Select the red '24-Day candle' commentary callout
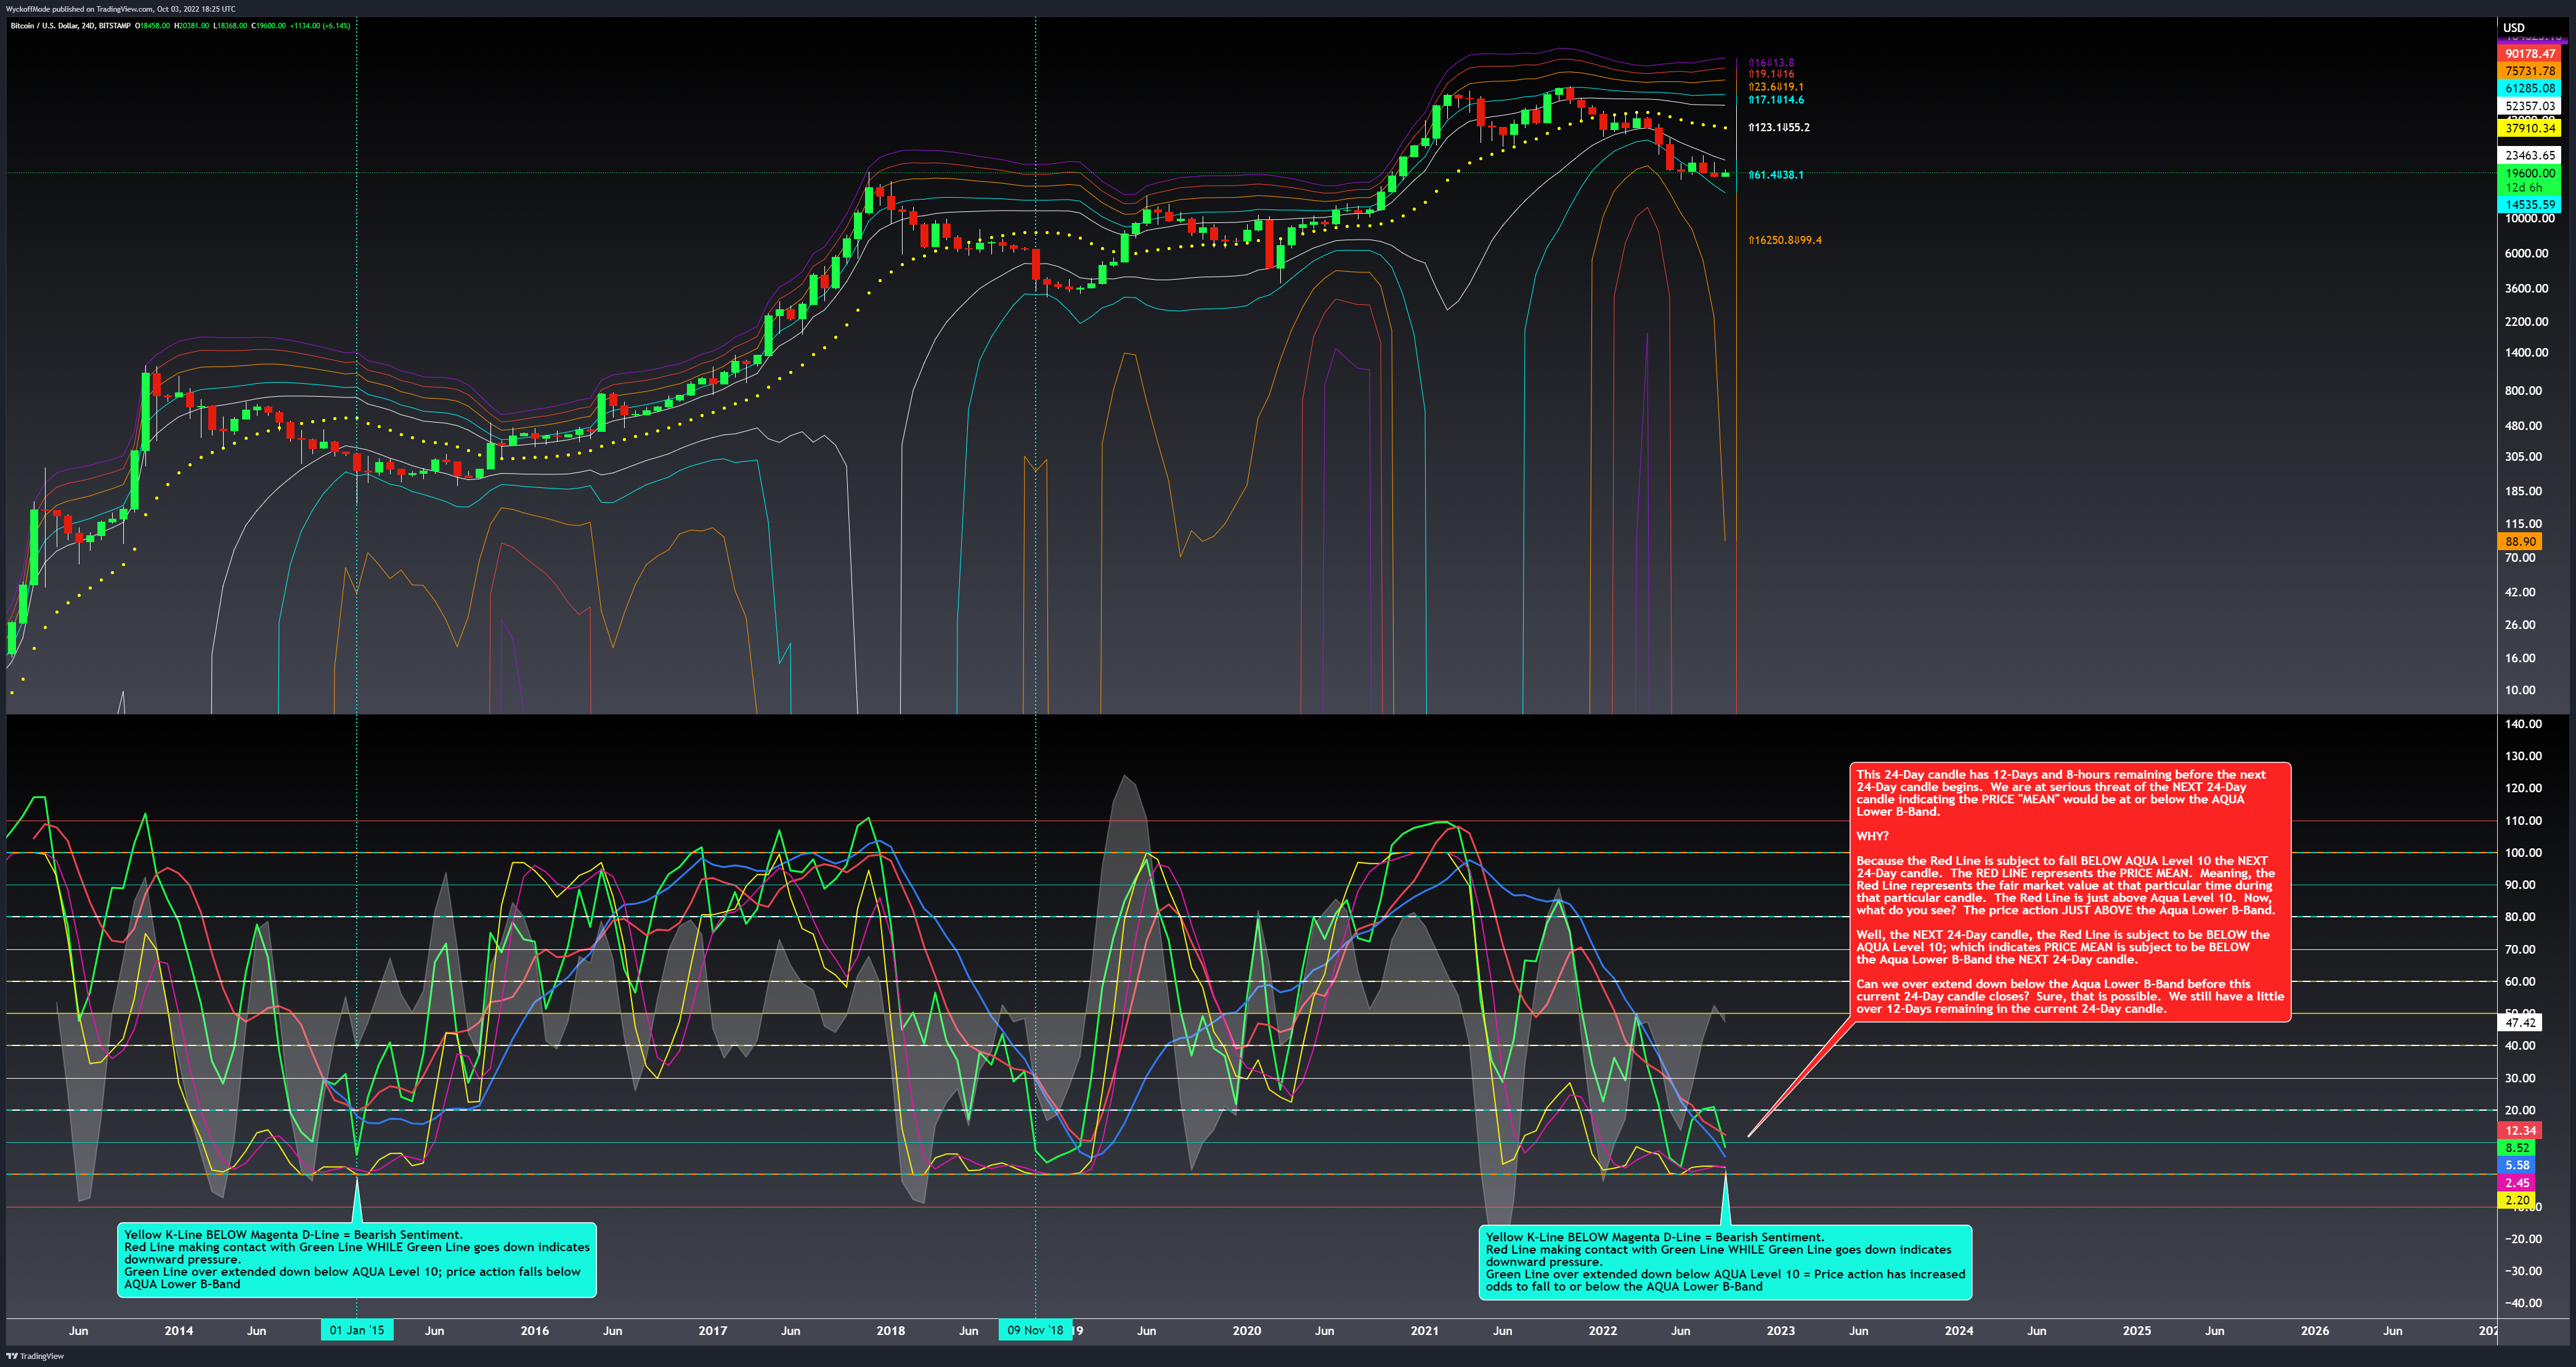The height and width of the screenshot is (1367, 2576). point(2070,891)
